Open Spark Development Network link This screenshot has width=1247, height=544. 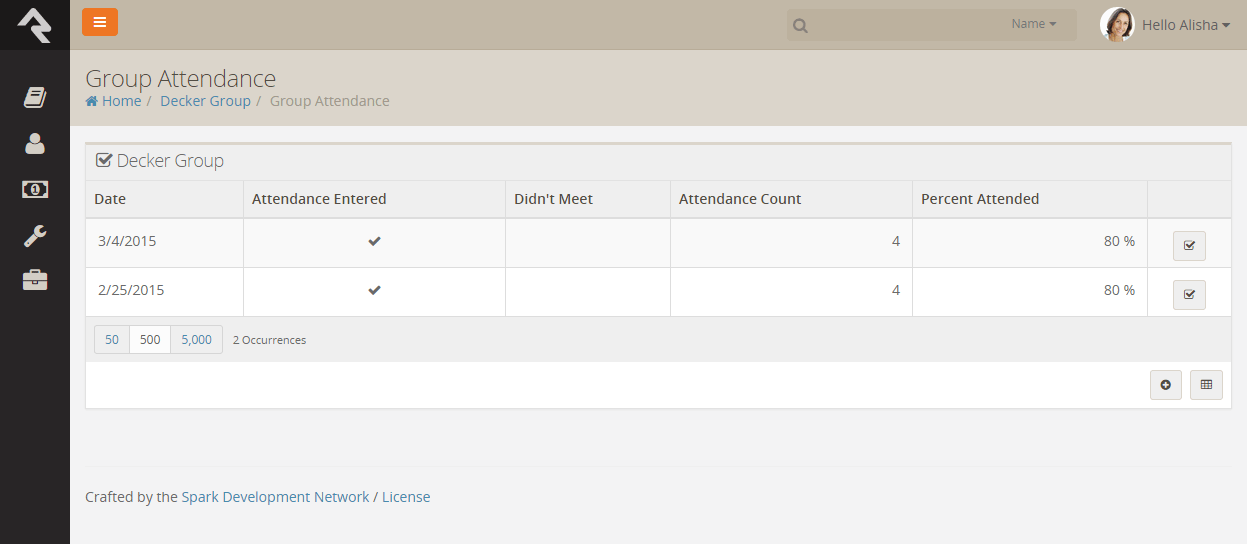(275, 497)
